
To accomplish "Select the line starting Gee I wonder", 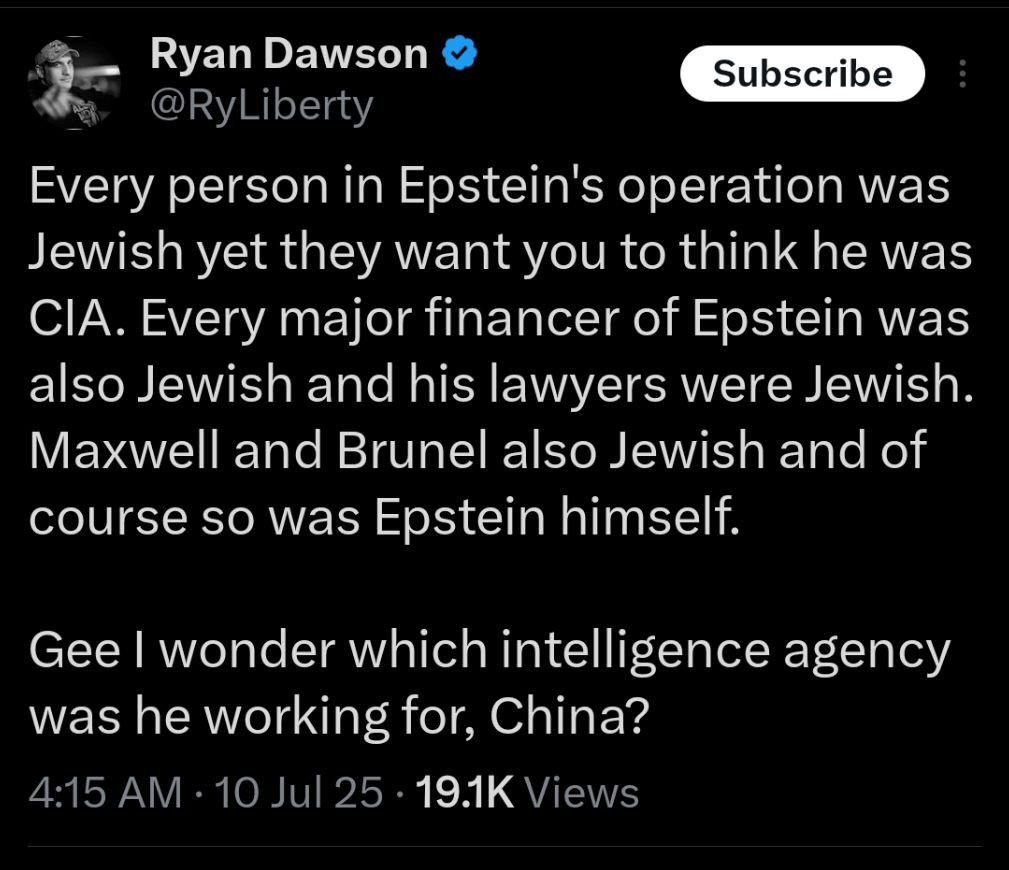I will pos(490,652).
